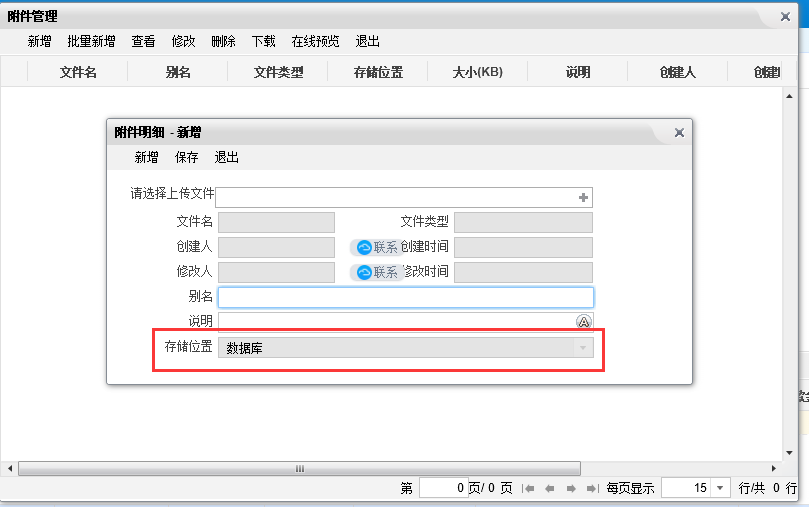This screenshot has height=507, width=809.
Task: Click the horizontal scrollbar right arrow
Action: coord(773,468)
